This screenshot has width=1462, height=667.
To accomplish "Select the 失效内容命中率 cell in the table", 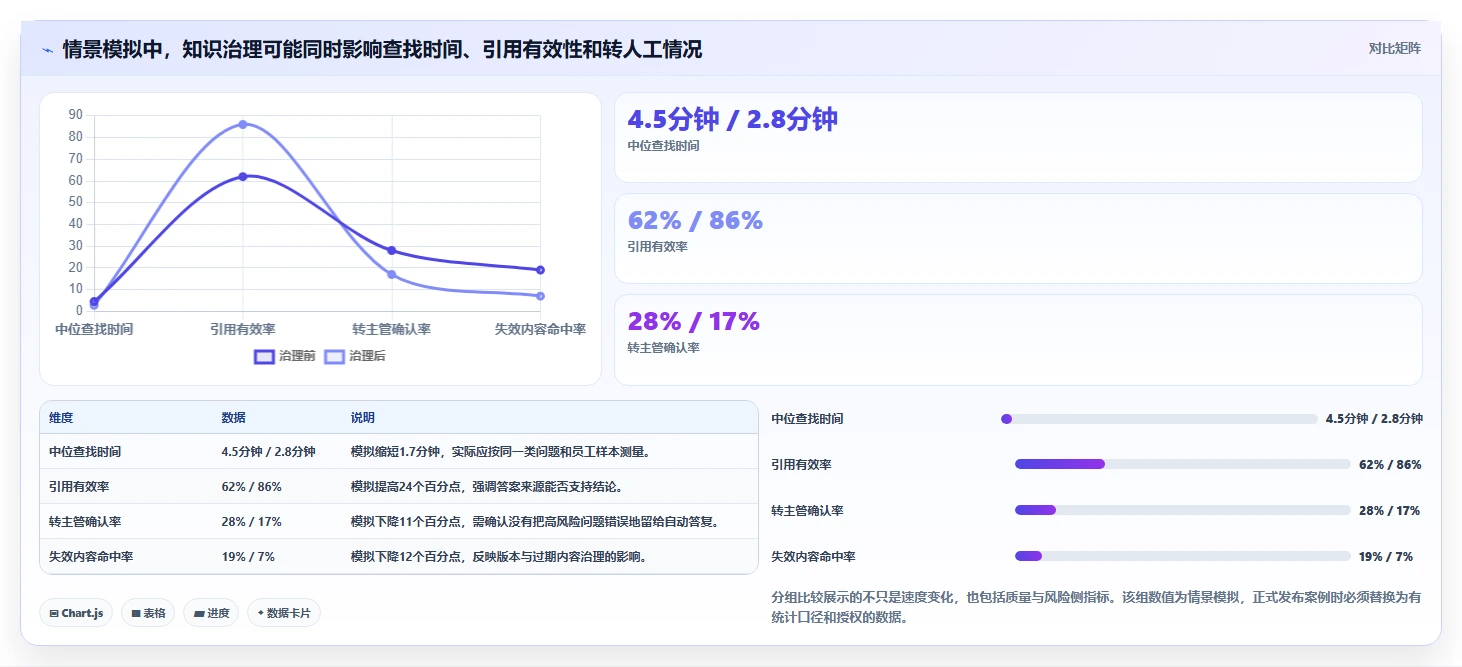I will tap(91, 557).
